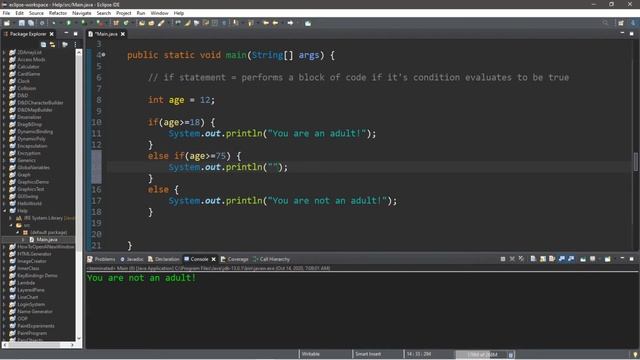Viewport: 640px width, 360px height.
Task: Collapse the (default package) node
Action: (x=18, y=232)
